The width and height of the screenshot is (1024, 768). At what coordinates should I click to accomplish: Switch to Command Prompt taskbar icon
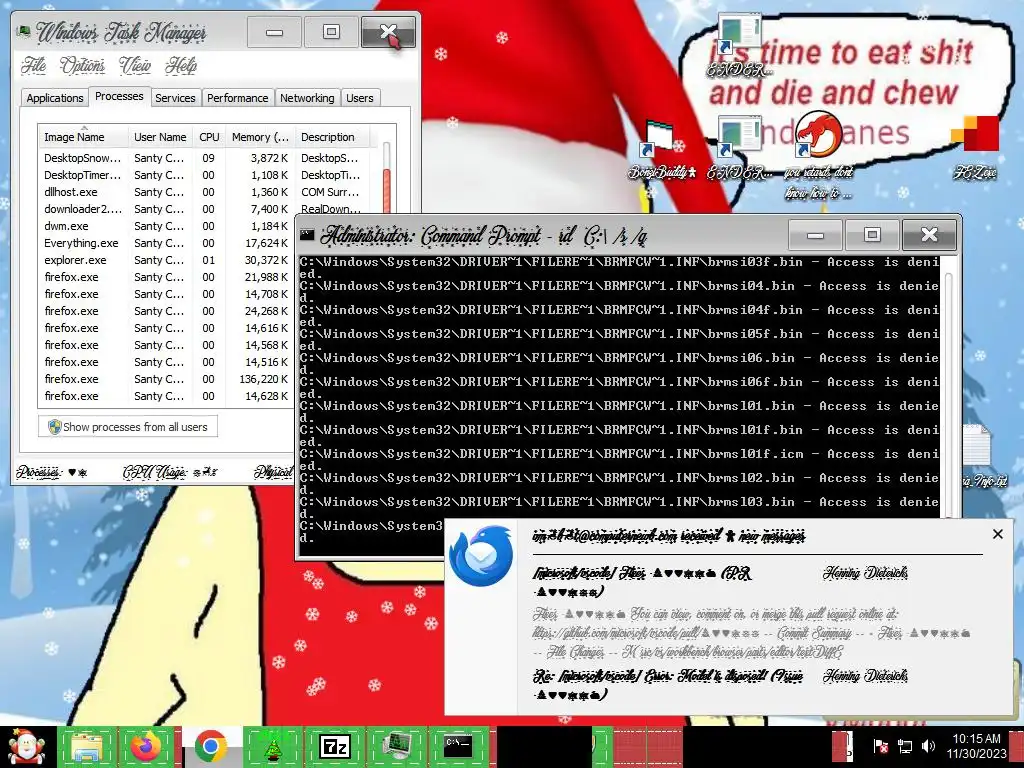[x=458, y=747]
